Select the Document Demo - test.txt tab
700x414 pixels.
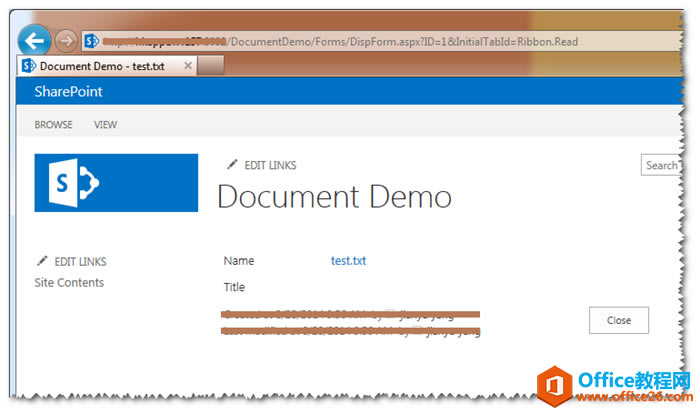point(107,66)
